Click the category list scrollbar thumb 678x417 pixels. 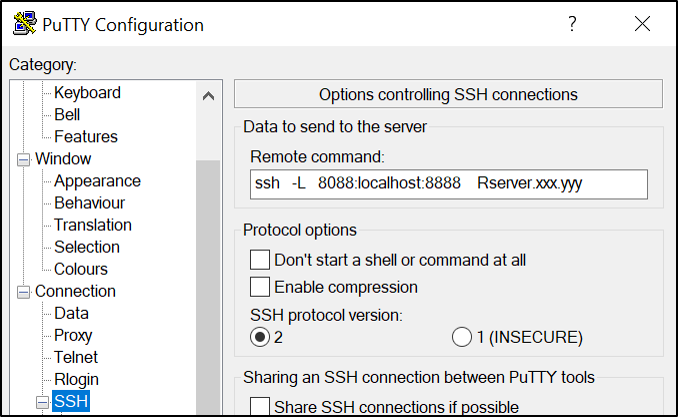click(x=208, y=288)
